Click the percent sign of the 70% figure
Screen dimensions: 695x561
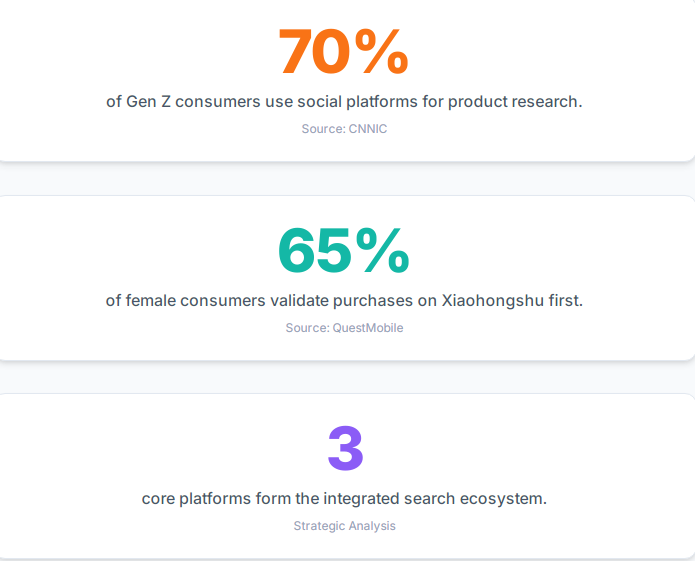click(382, 53)
